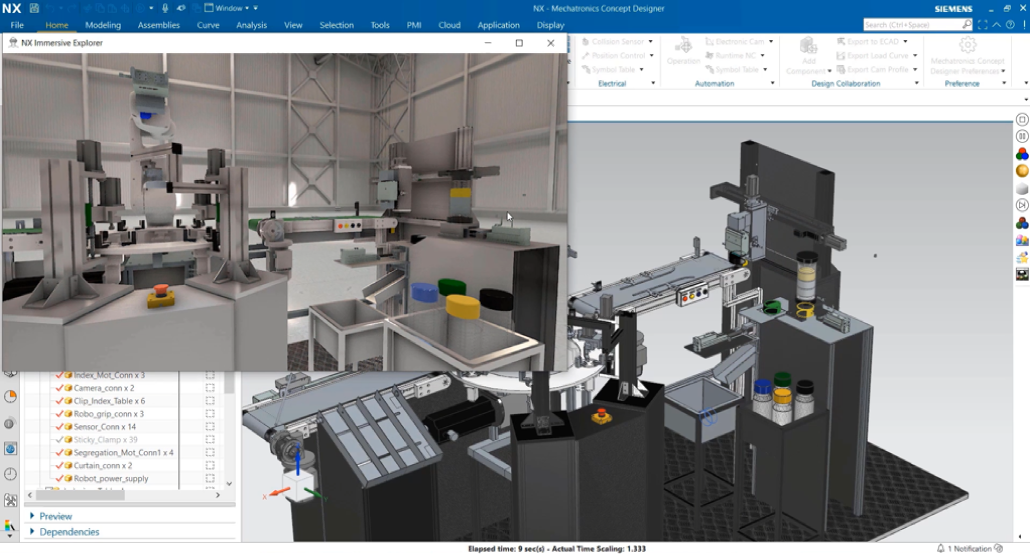Click the gray sensor signal sidebar icon
This screenshot has width=1030, height=554.
point(10,423)
